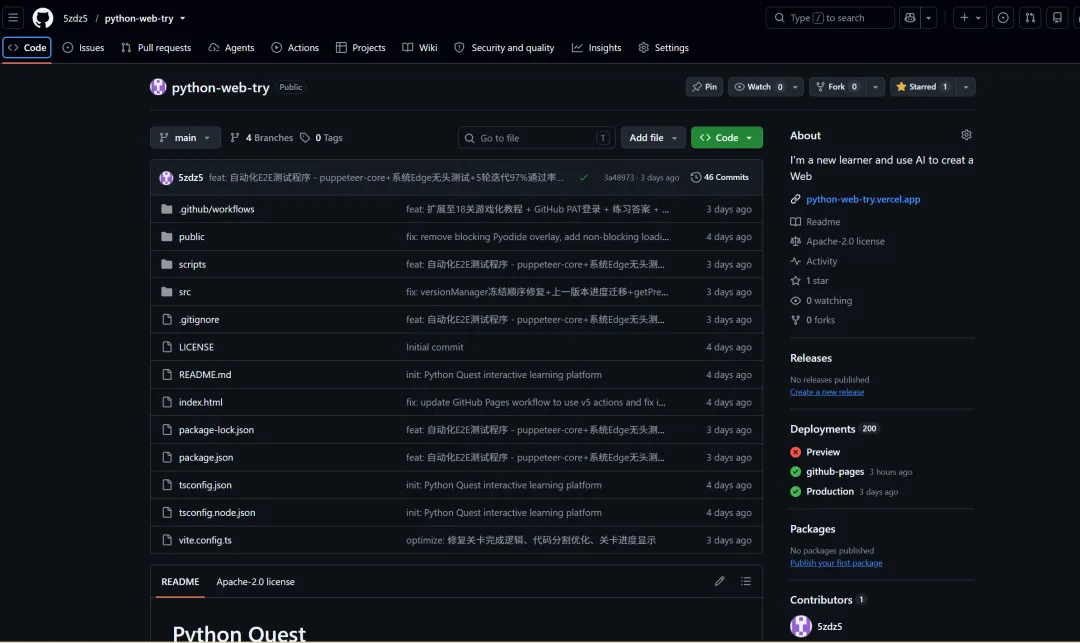
Task: Click the Type / to search box
Action: 830,18
